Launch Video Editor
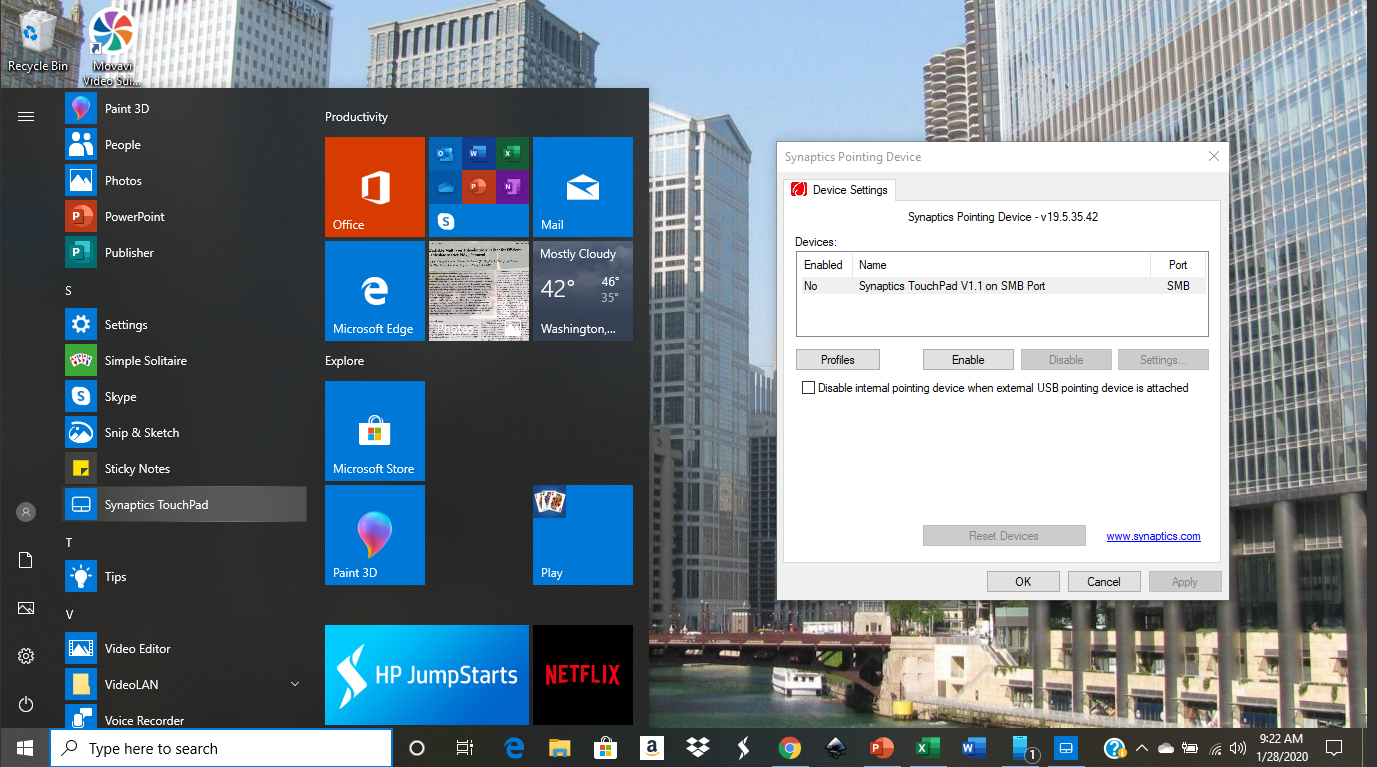 pyautogui.click(x=185, y=649)
